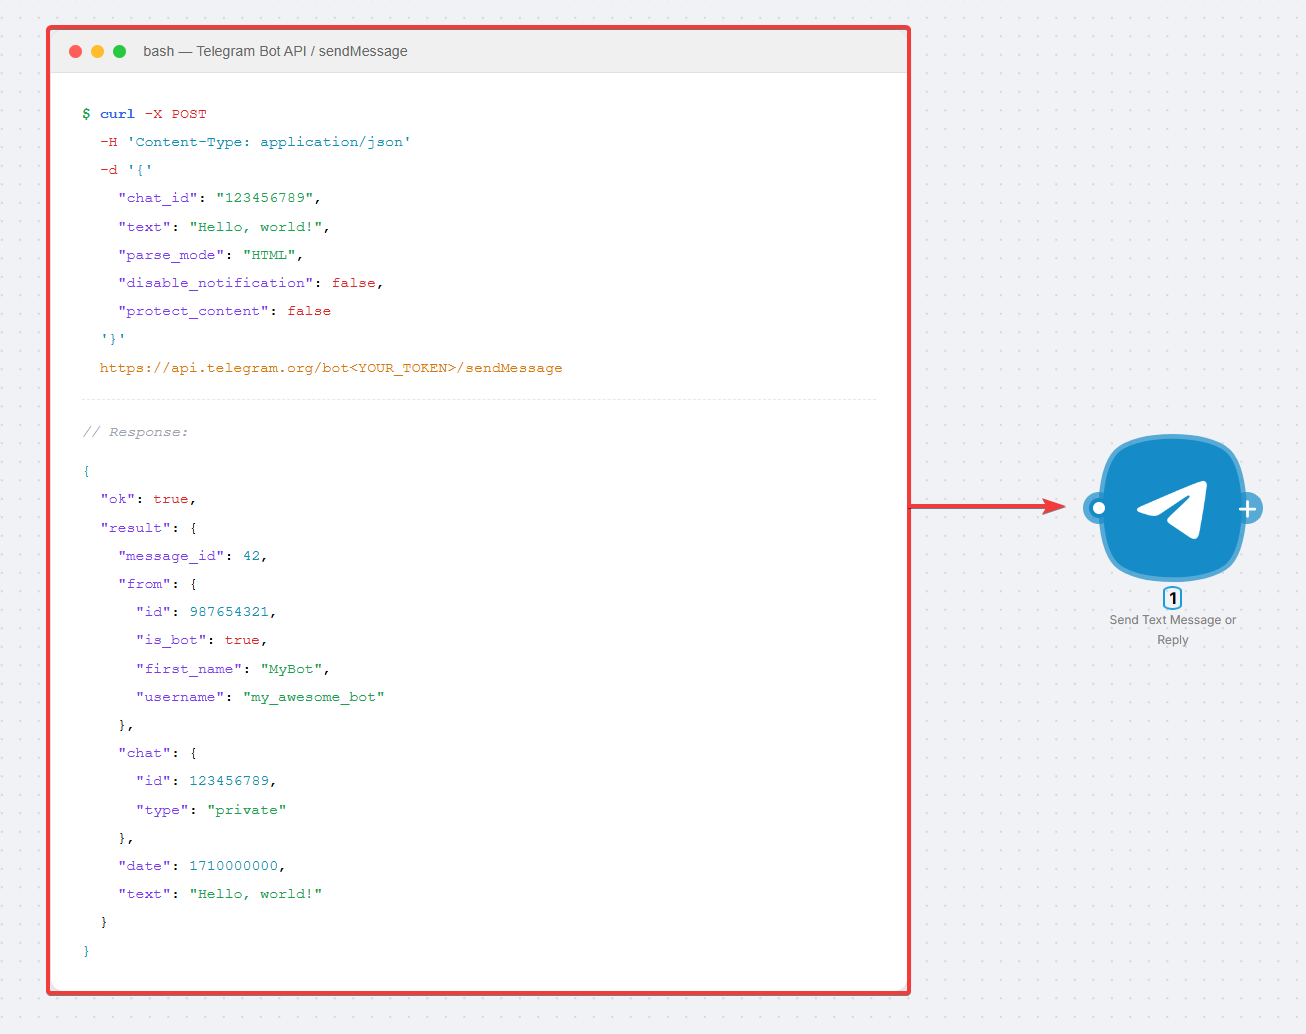Click the "my_awesome_bot" username value
The image size is (1306, 1034).
point(313,697)
